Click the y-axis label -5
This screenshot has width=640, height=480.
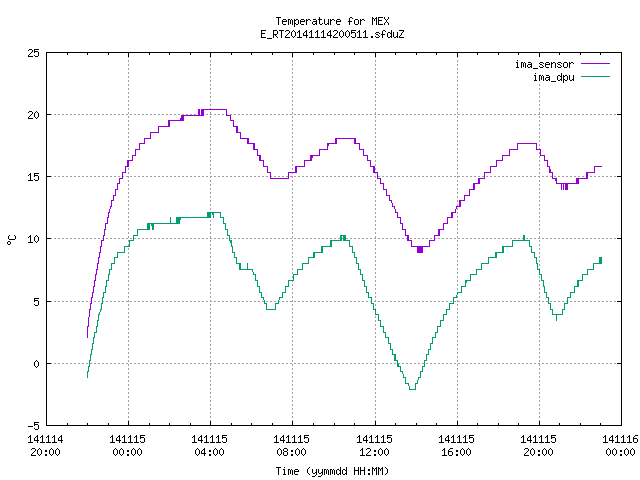[x=33, y=426]
